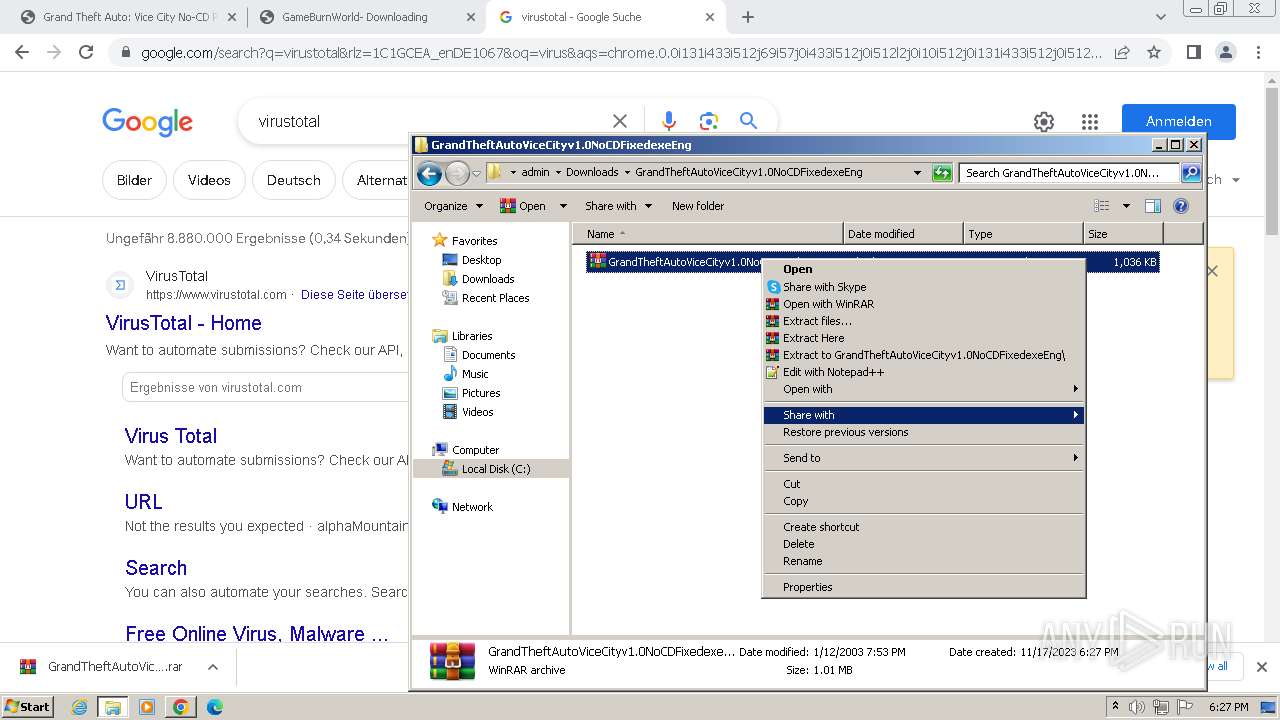Expand the Open button dropdown arrow

tap(563, 206)
